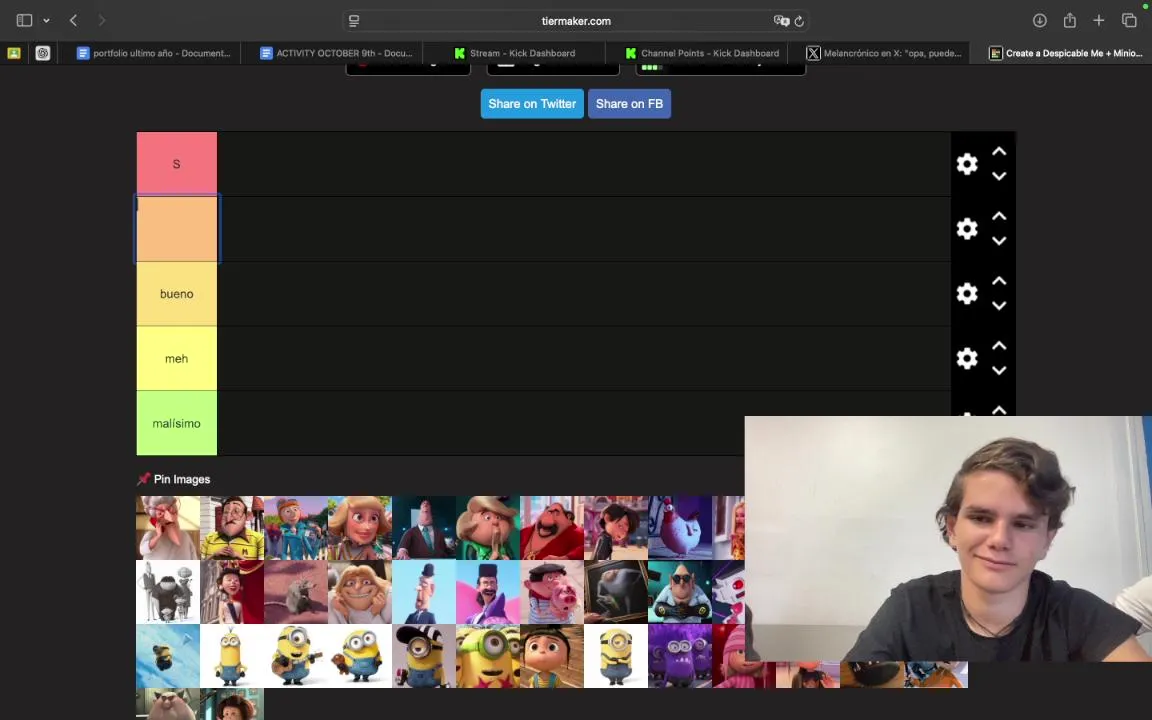The height and width of the screenshot is (720, 1152).
Task: Select the old lady with glasses image
Action: tap(168, 528)
